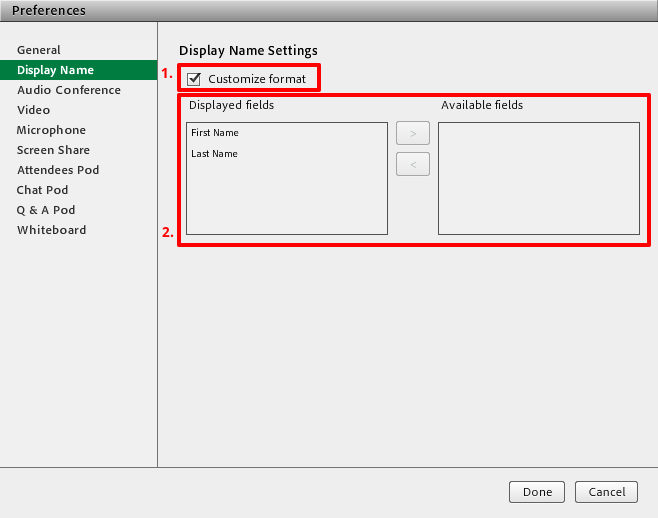Cancel the preferences dialog
This screenshot has height=518, width=658.
click(606, 492)
